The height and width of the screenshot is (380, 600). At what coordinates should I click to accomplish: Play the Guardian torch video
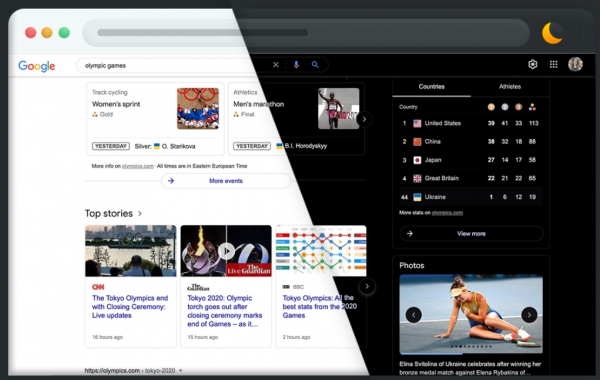pyautogui.click(x=226, y=251)
